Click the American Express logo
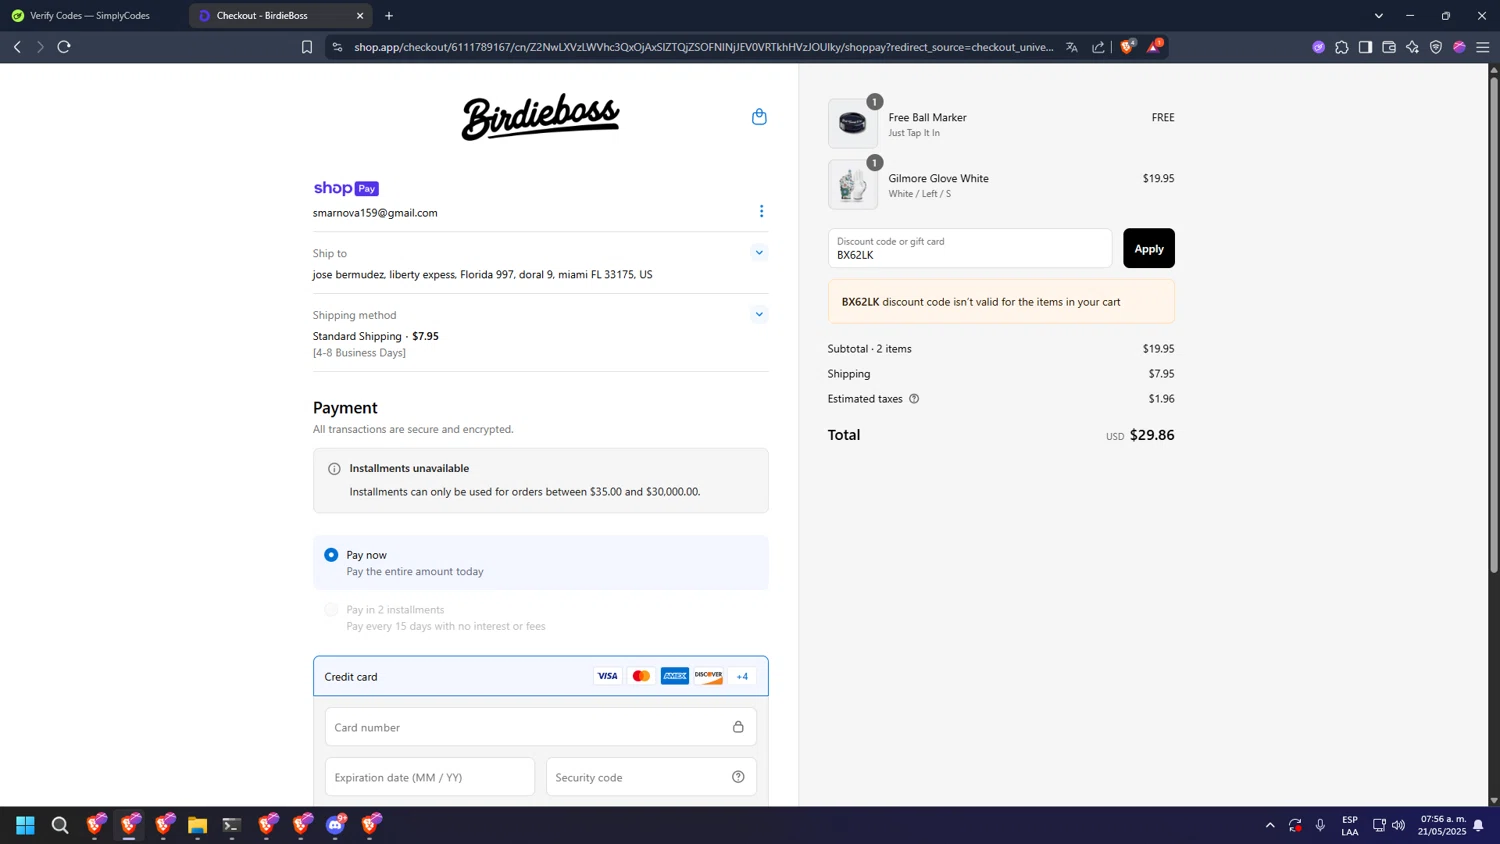Image resolution: width=1500 pixels, height=844 pixels. [x=675, y=676]
